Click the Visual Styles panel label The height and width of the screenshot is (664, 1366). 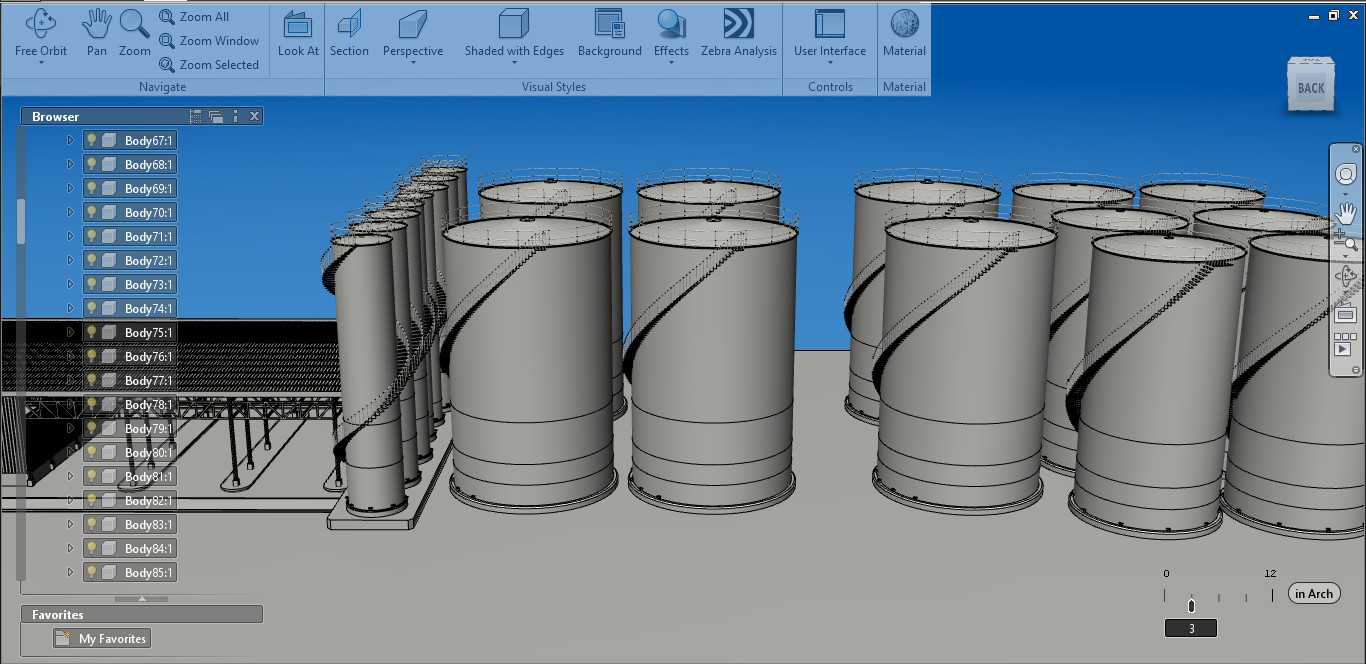click(554, 87)
